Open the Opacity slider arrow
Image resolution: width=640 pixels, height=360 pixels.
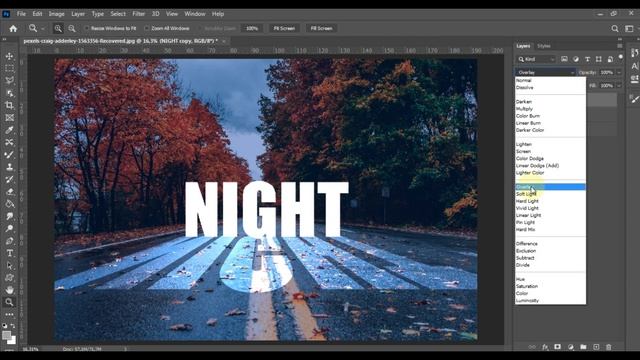coord(619,72)
